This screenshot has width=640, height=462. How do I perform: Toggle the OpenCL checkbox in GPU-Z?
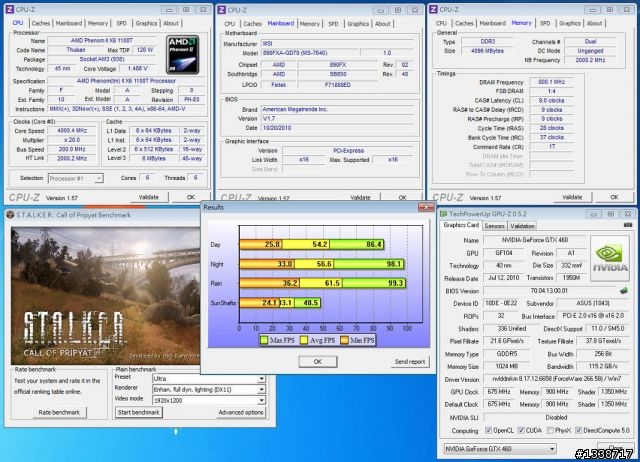point(488,430)
